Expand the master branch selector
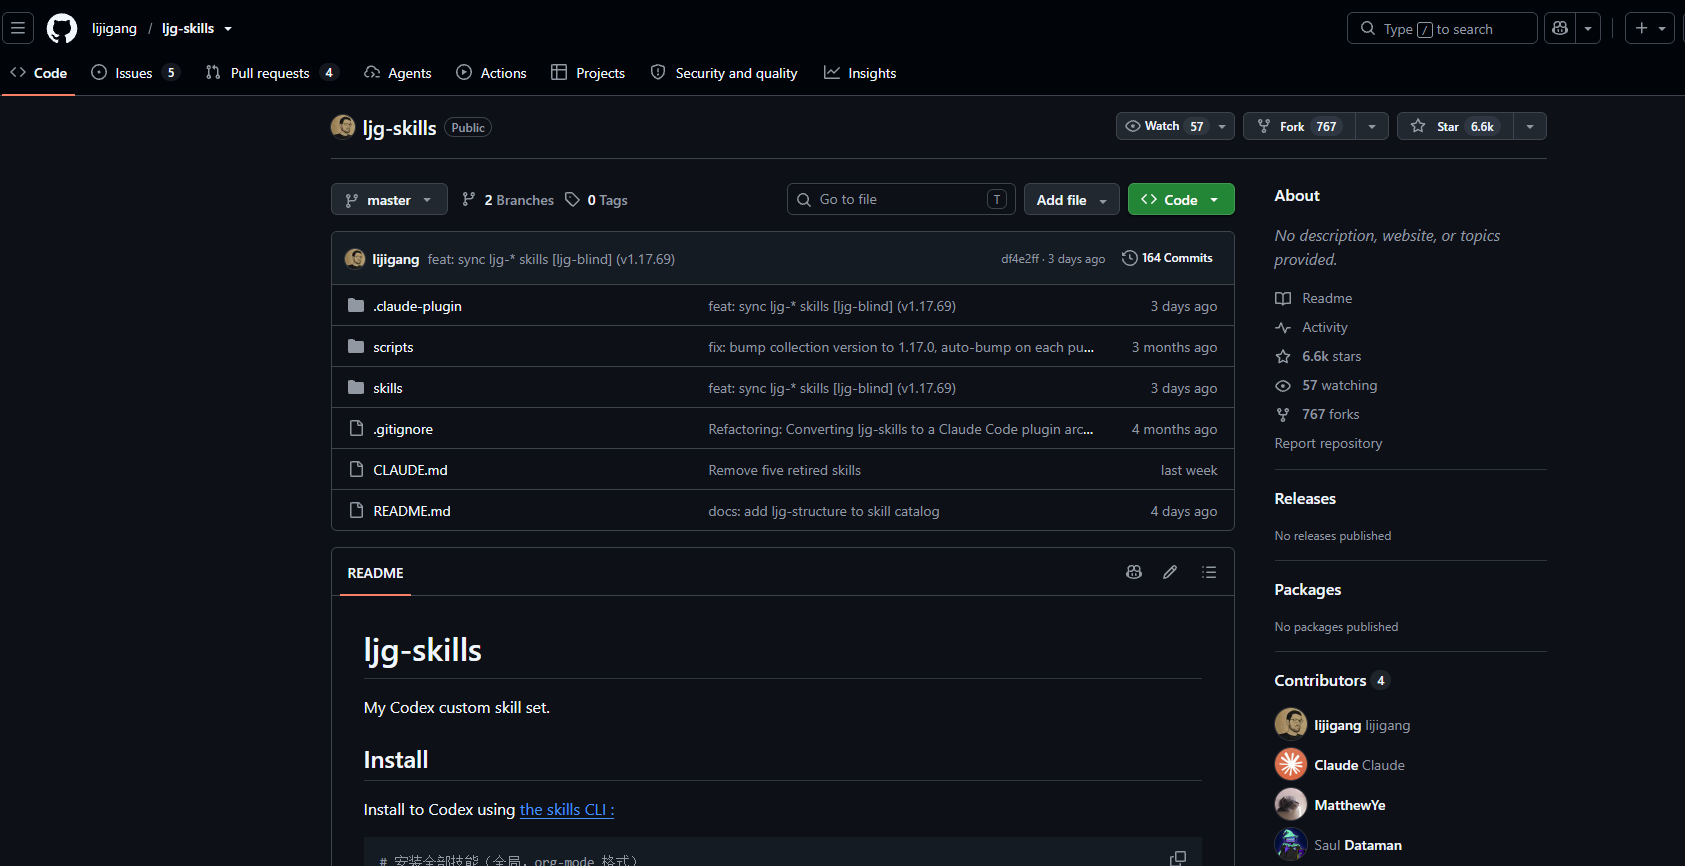This screenshot has width=1685, height=866. tap(389, 200)
